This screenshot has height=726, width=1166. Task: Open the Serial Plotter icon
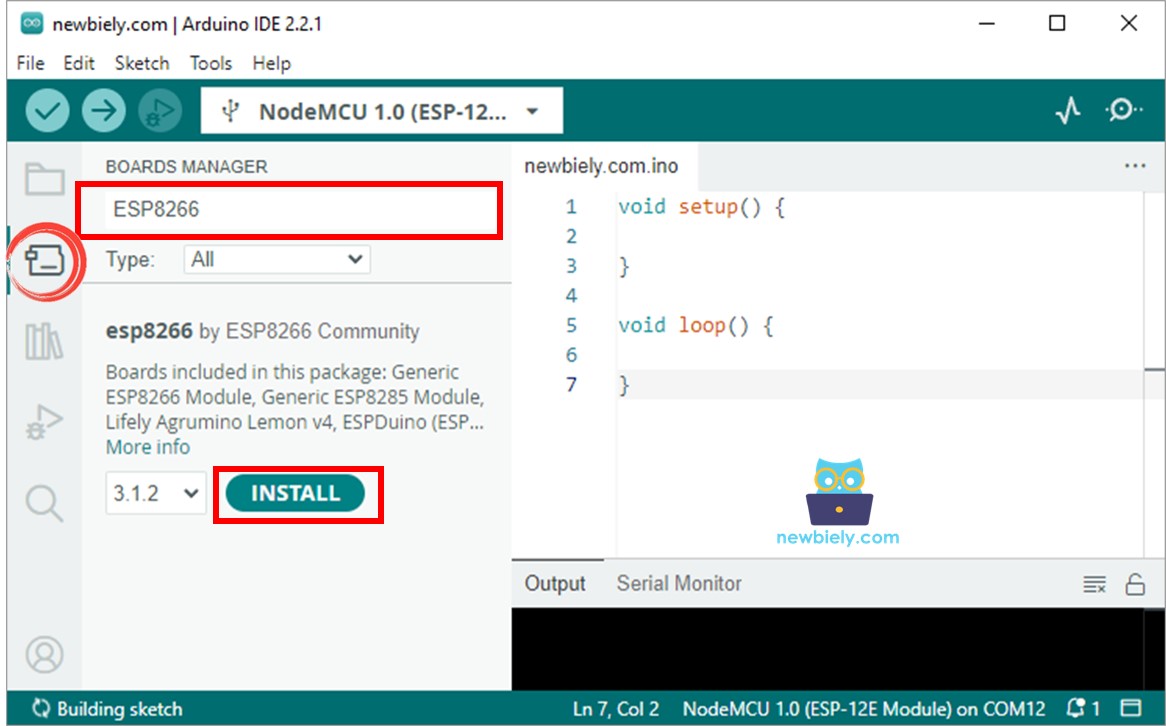1069,110
